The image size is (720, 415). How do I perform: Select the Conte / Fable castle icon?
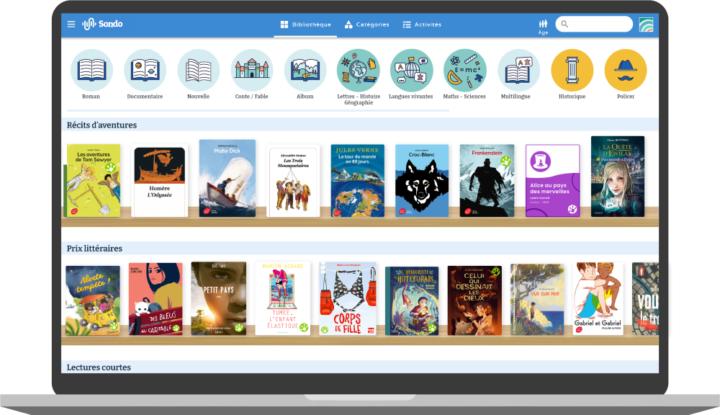click(252, 70)
